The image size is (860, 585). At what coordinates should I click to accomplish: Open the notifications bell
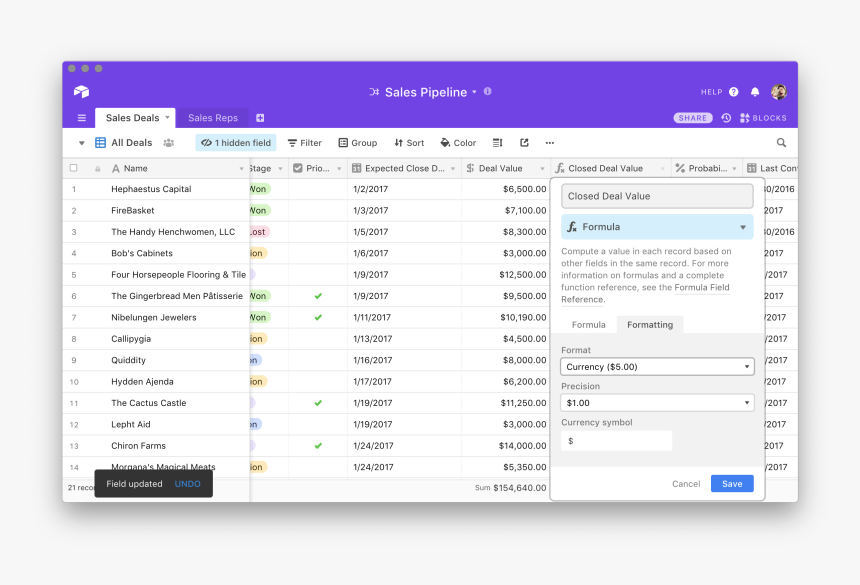pos(755,92)
